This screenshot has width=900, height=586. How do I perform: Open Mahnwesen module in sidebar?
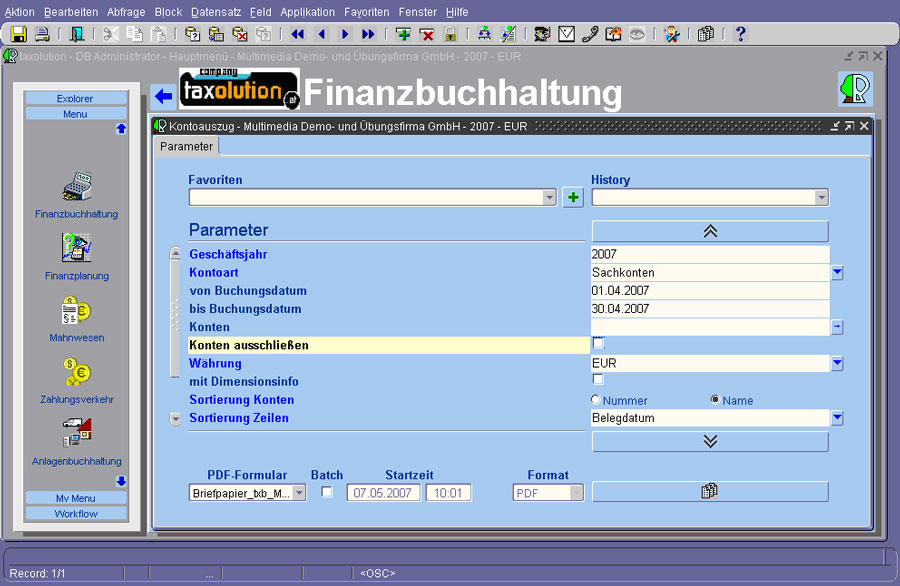click(x=76, y=319)
